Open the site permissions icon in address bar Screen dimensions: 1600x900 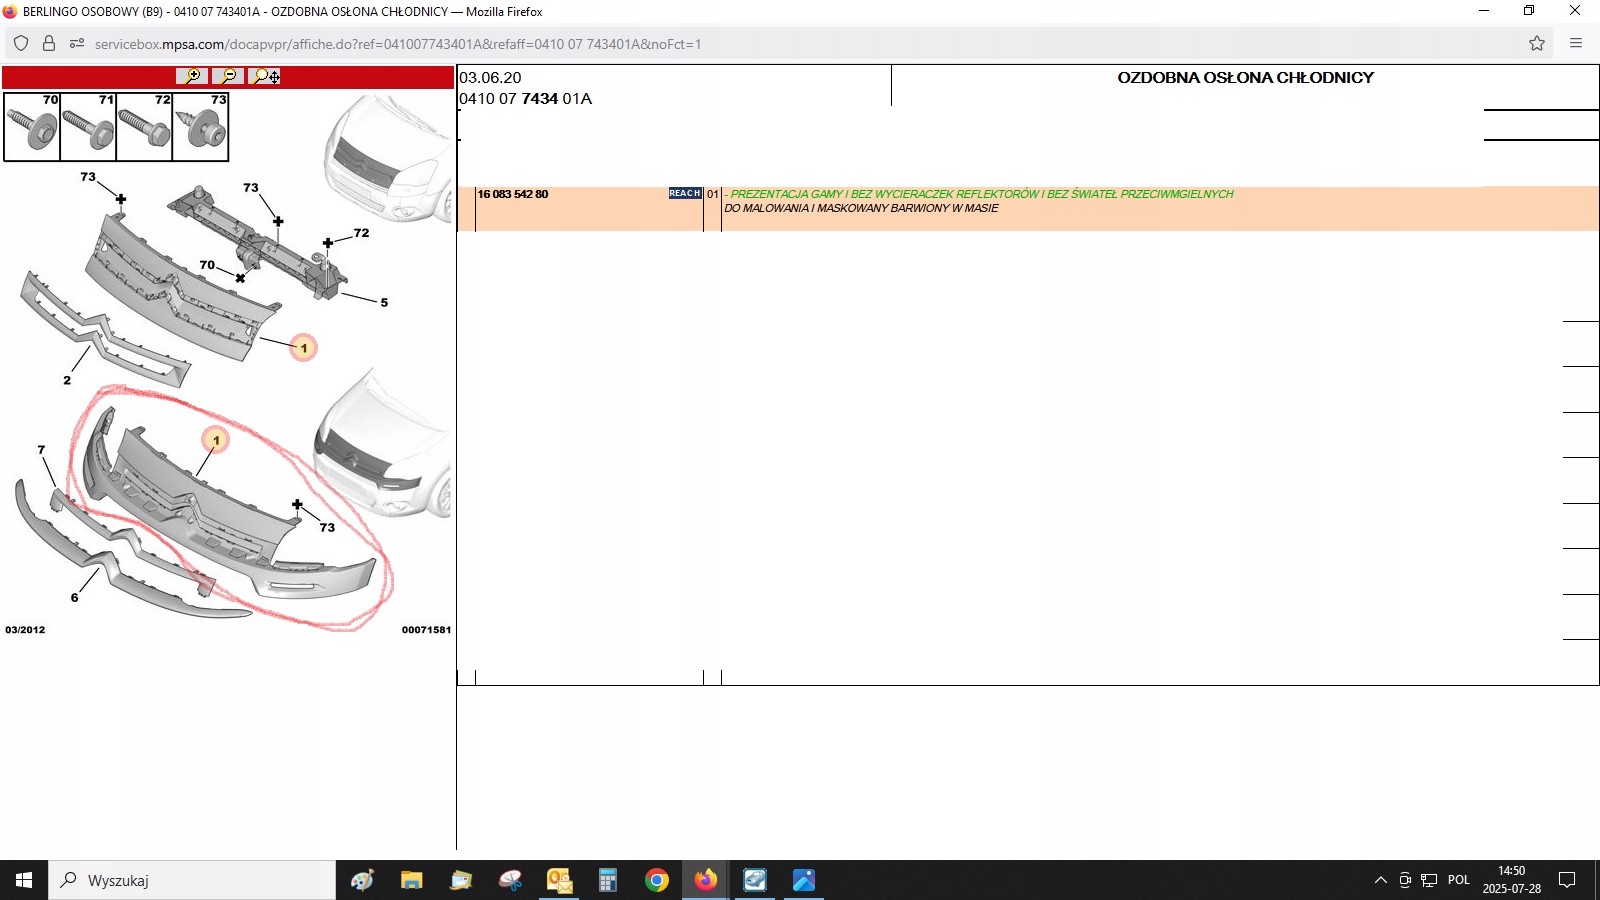[76, 43]
